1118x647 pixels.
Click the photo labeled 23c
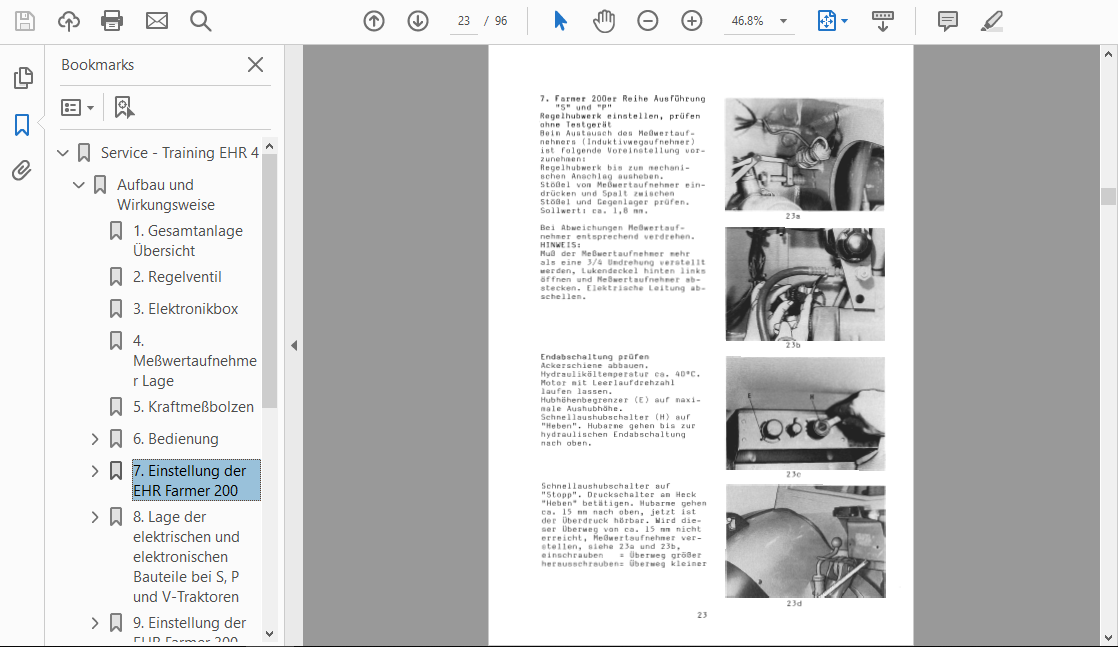click(805, 413)
